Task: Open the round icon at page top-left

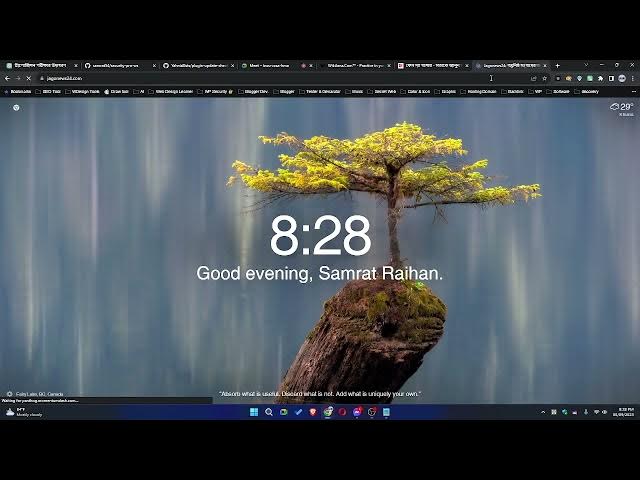Action: [16, 107]
